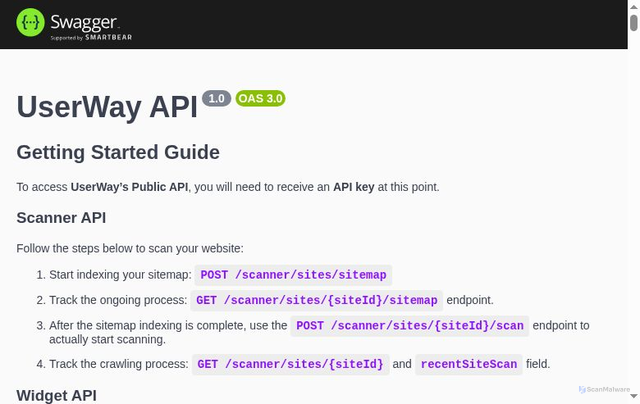Viewport: 640px width, 404px height.
Task: Click the POST /scanner/sites/{siteId}/scan code snippet
Action: 410,326
